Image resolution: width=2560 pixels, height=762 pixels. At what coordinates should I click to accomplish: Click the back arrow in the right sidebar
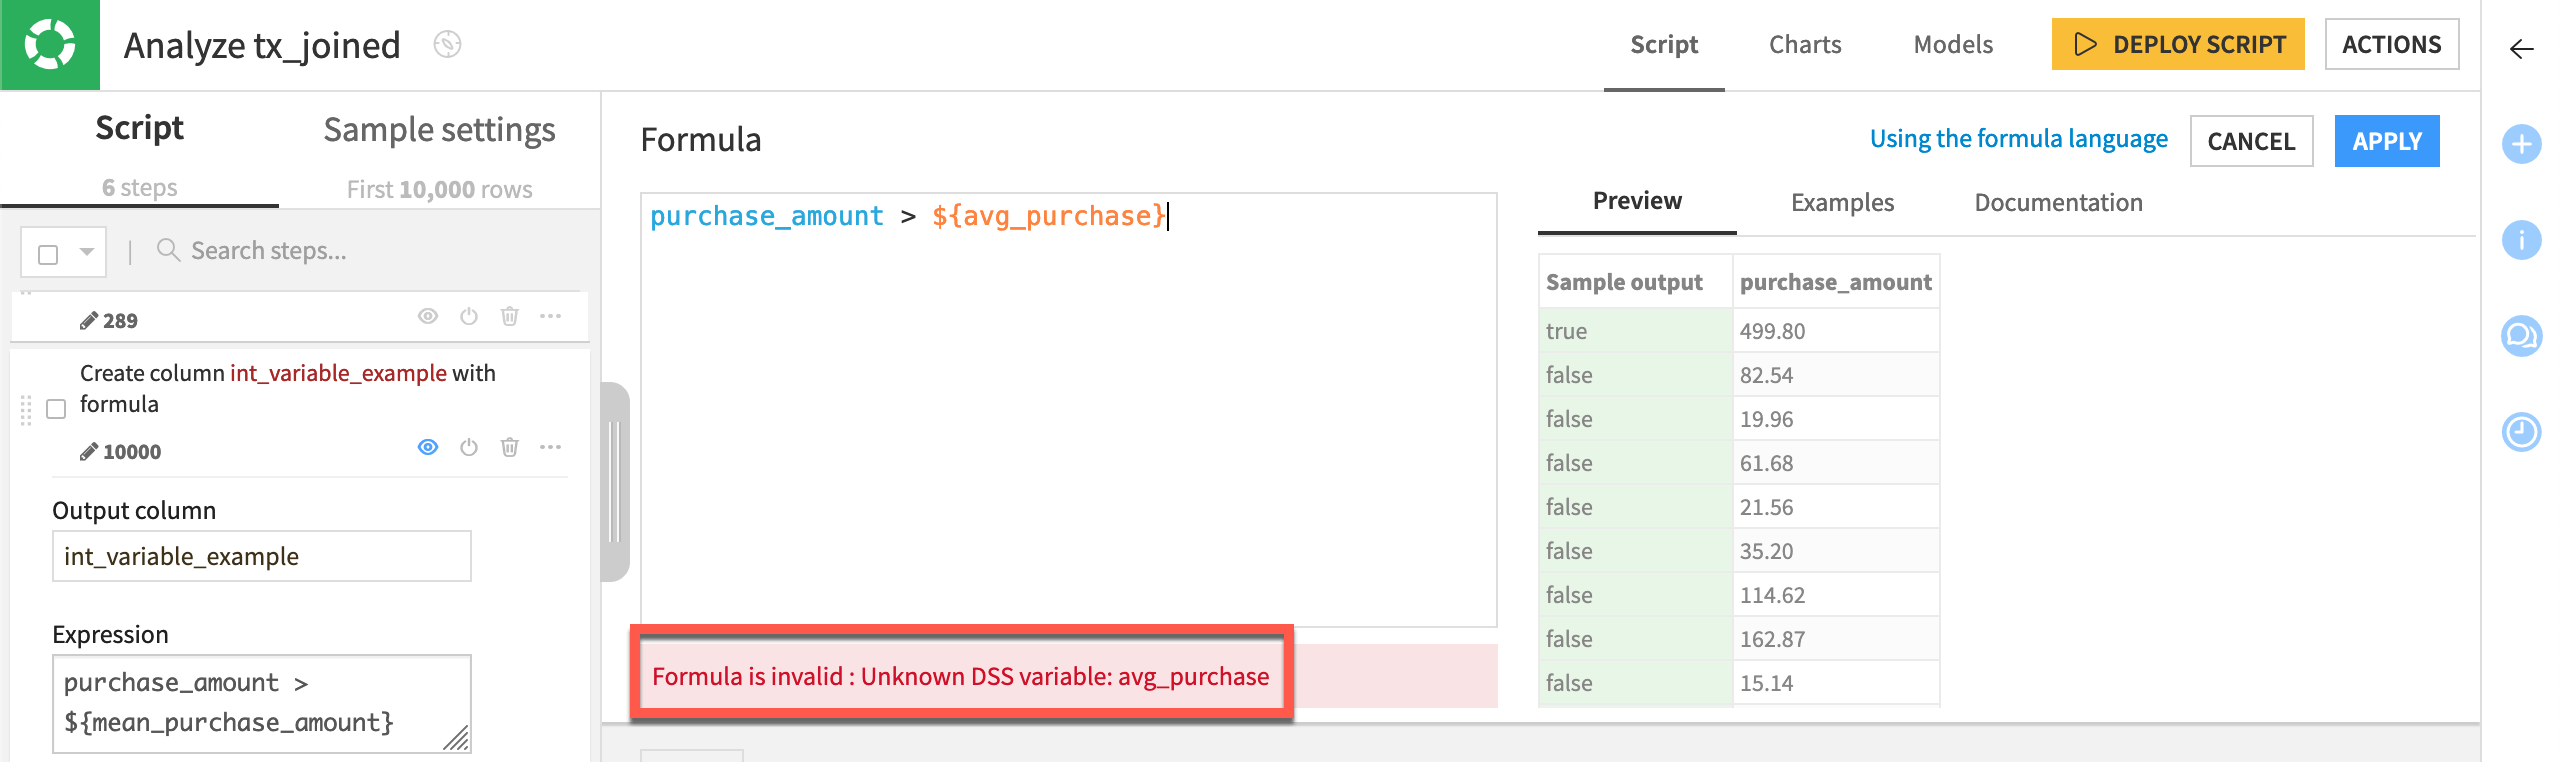tap(2521, 49)
